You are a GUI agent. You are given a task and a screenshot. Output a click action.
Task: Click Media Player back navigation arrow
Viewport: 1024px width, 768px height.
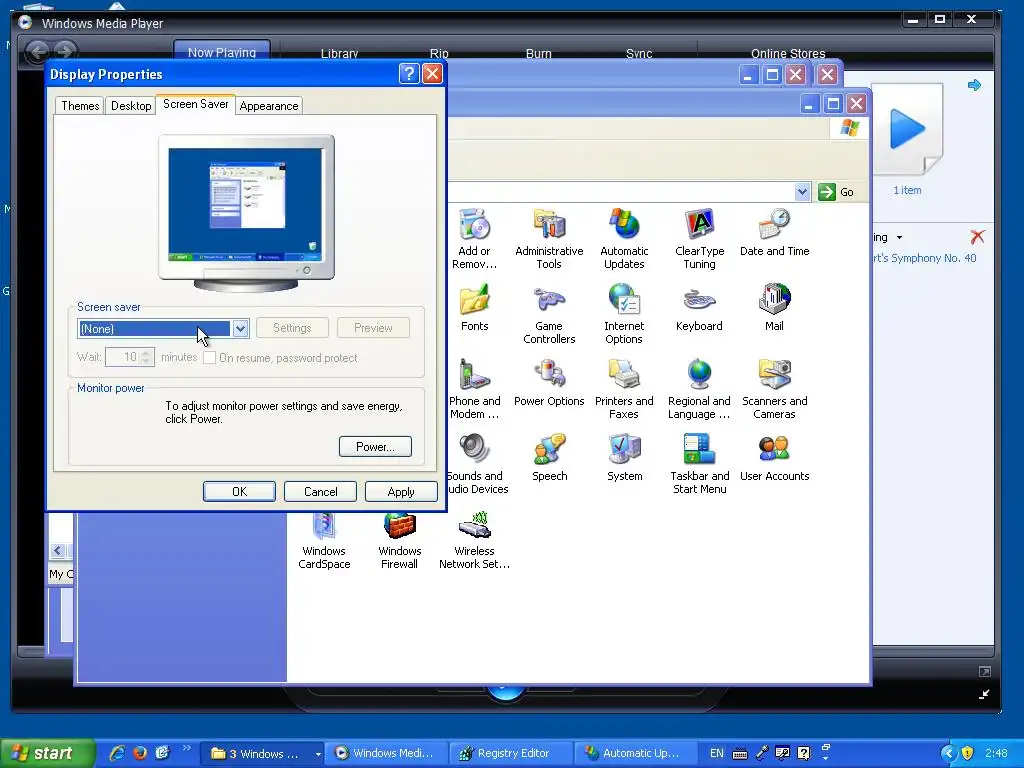click(x=38, y=51)
